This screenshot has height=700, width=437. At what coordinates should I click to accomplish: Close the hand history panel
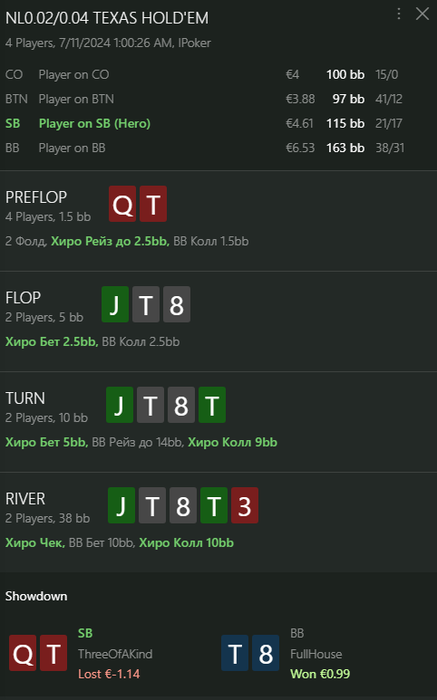[x=422, y=14]
